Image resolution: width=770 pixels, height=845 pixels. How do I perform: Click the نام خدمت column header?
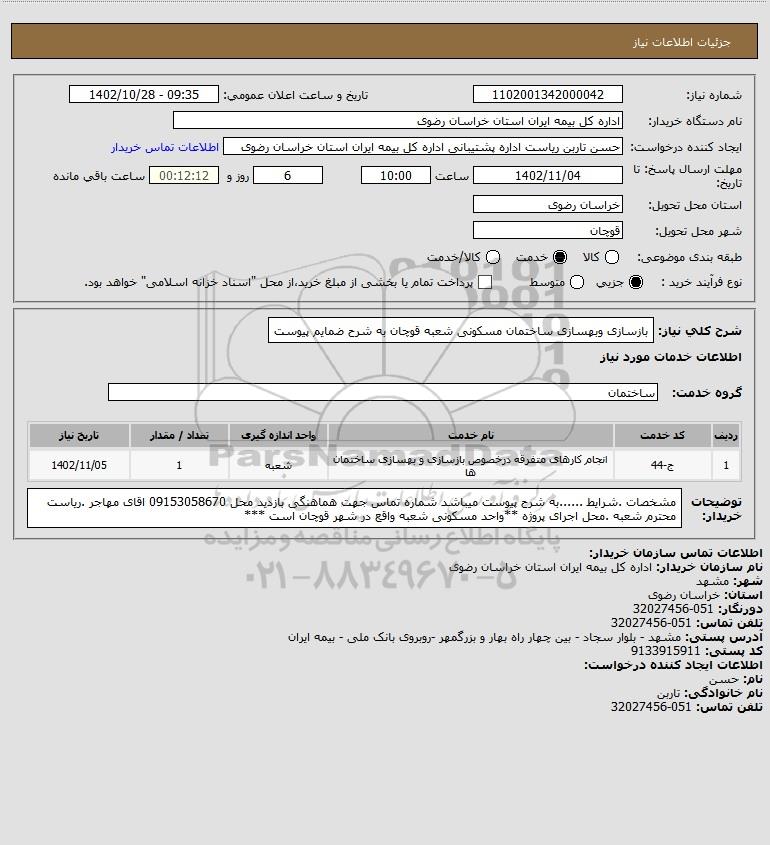point(470,435)
